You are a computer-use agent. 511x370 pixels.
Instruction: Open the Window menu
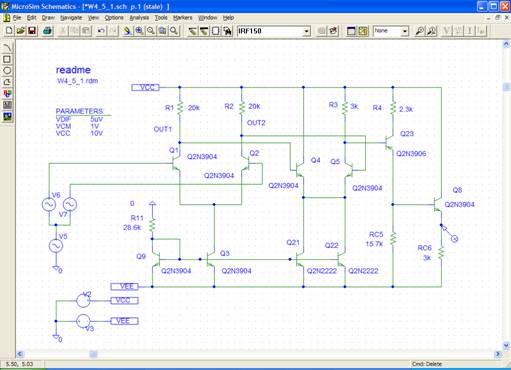[x=207, y=18]
